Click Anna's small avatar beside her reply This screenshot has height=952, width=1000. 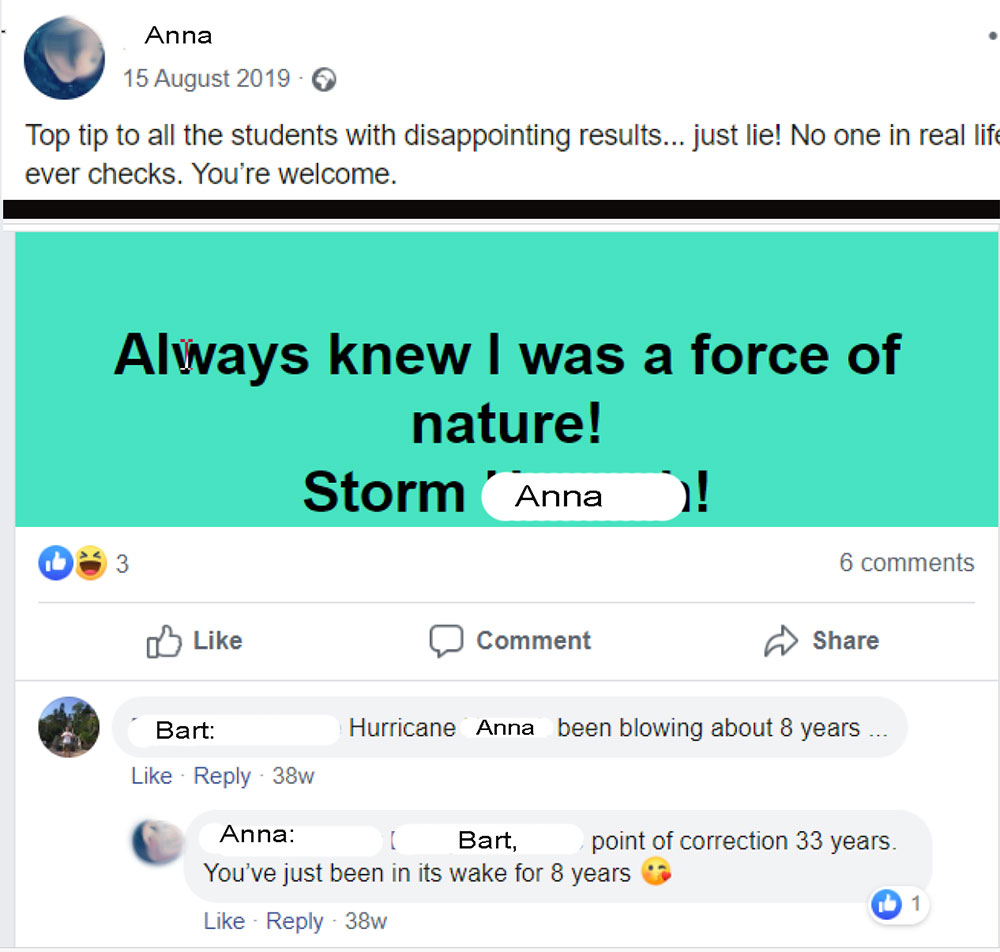tap(158, 842)
